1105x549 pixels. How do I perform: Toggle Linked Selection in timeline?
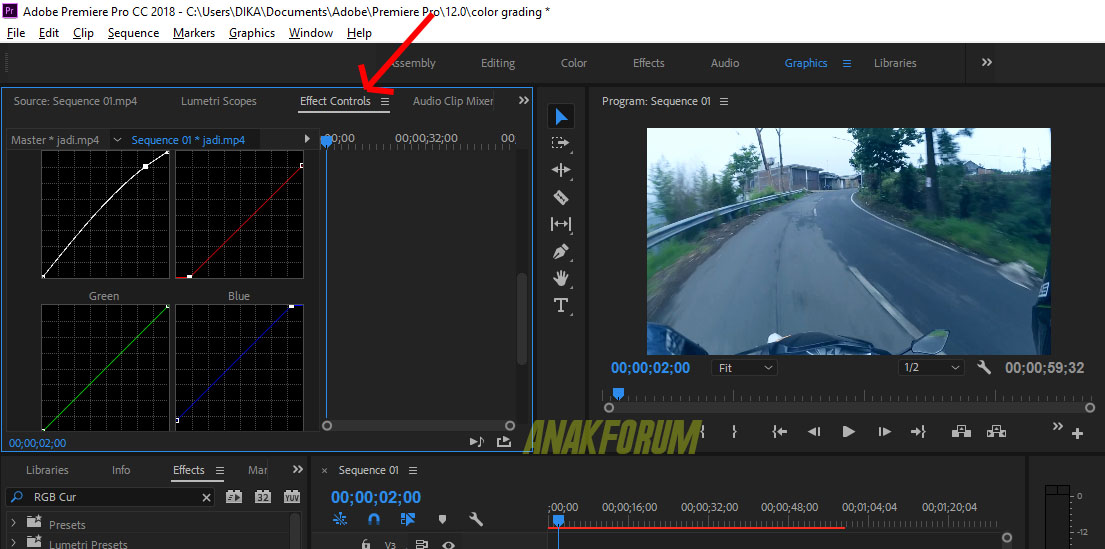click(408, 520)
